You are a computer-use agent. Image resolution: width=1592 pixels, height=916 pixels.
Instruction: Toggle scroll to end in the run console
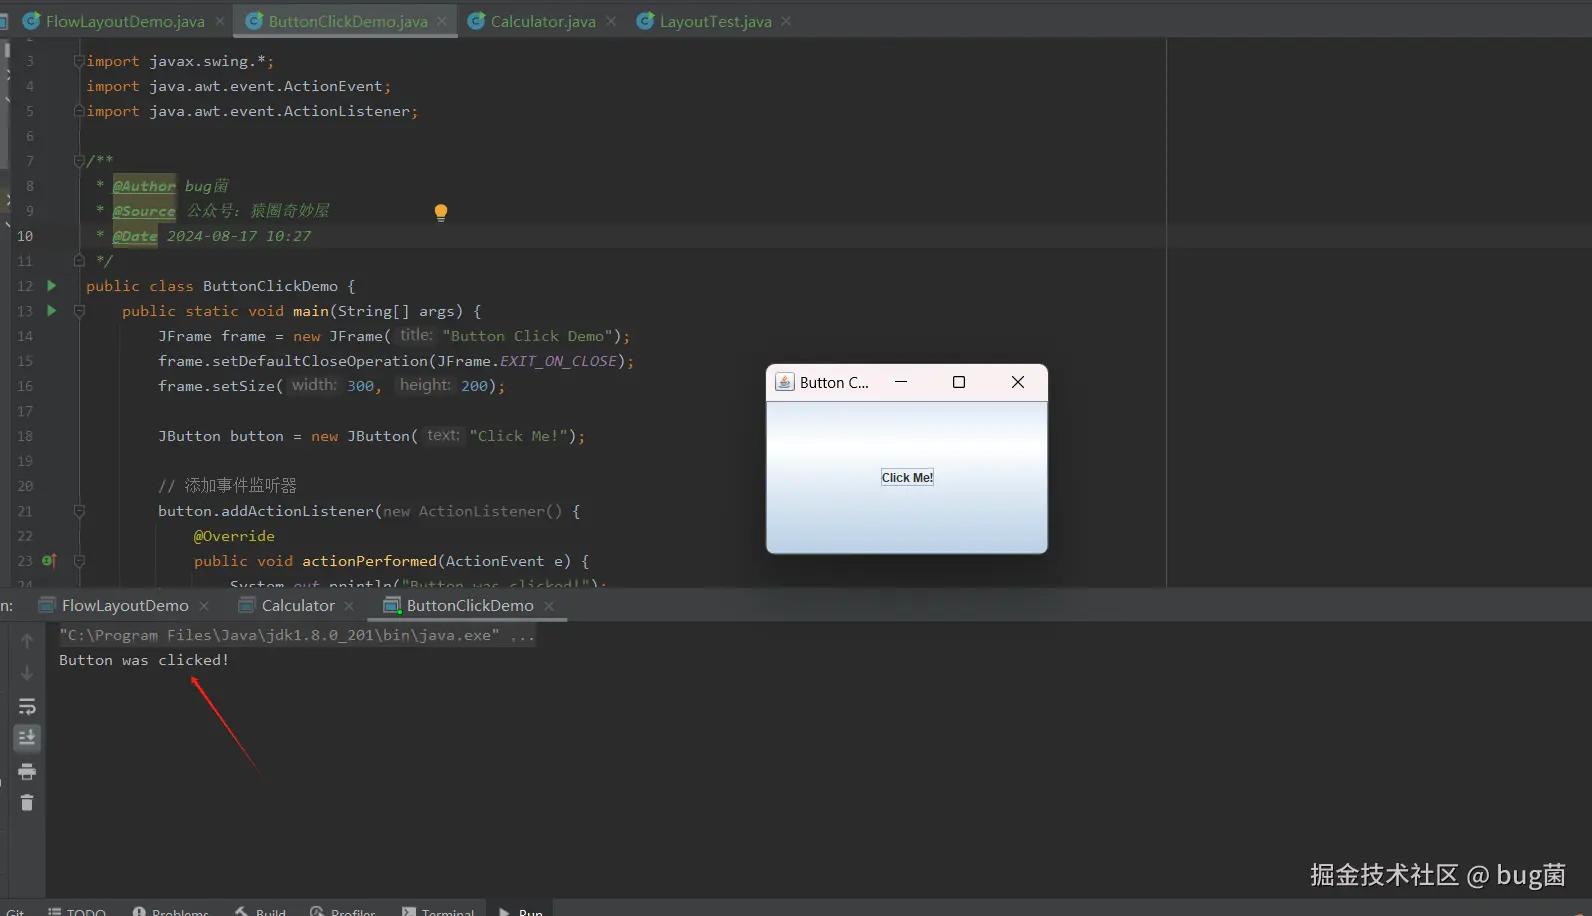tap(27, 738)
